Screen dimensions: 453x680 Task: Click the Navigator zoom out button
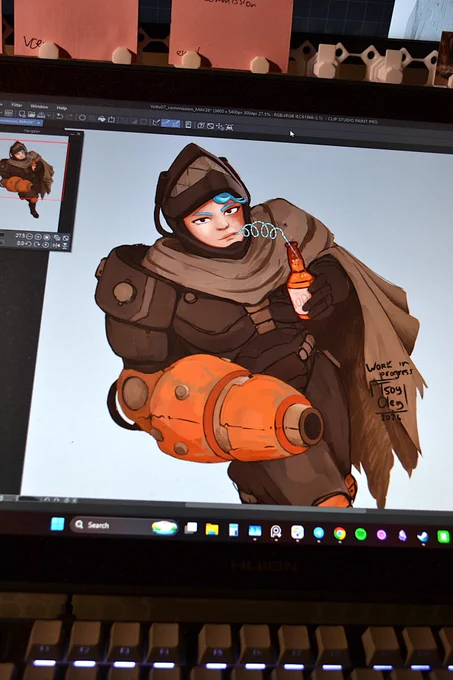click(29, 236)
